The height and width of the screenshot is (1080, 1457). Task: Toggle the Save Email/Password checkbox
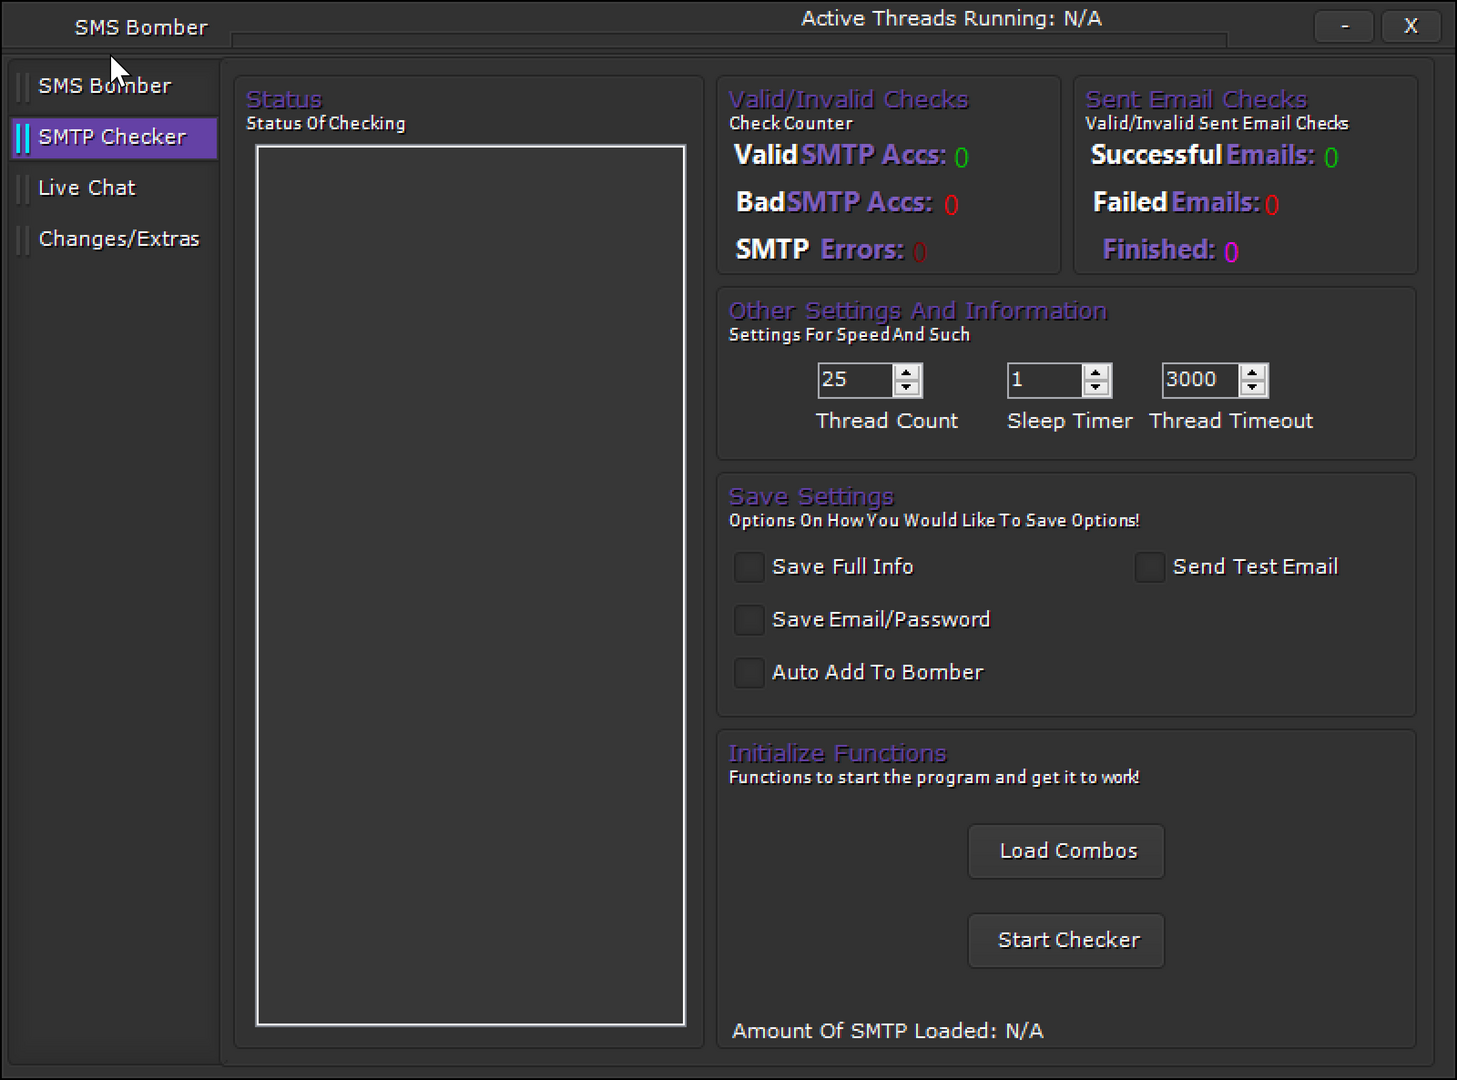point(749,620)
